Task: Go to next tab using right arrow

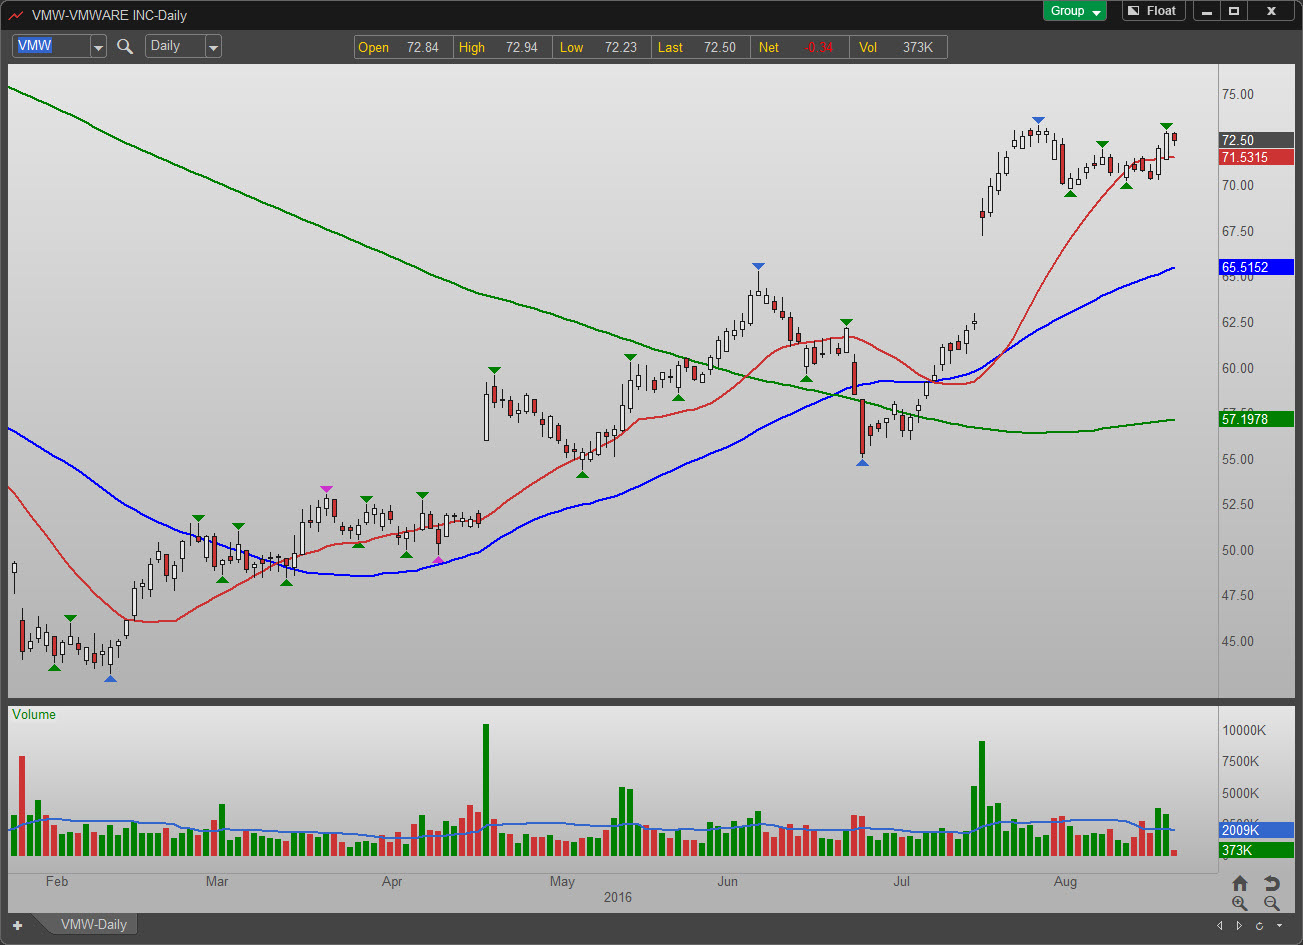Action: tap(1240, 925)
